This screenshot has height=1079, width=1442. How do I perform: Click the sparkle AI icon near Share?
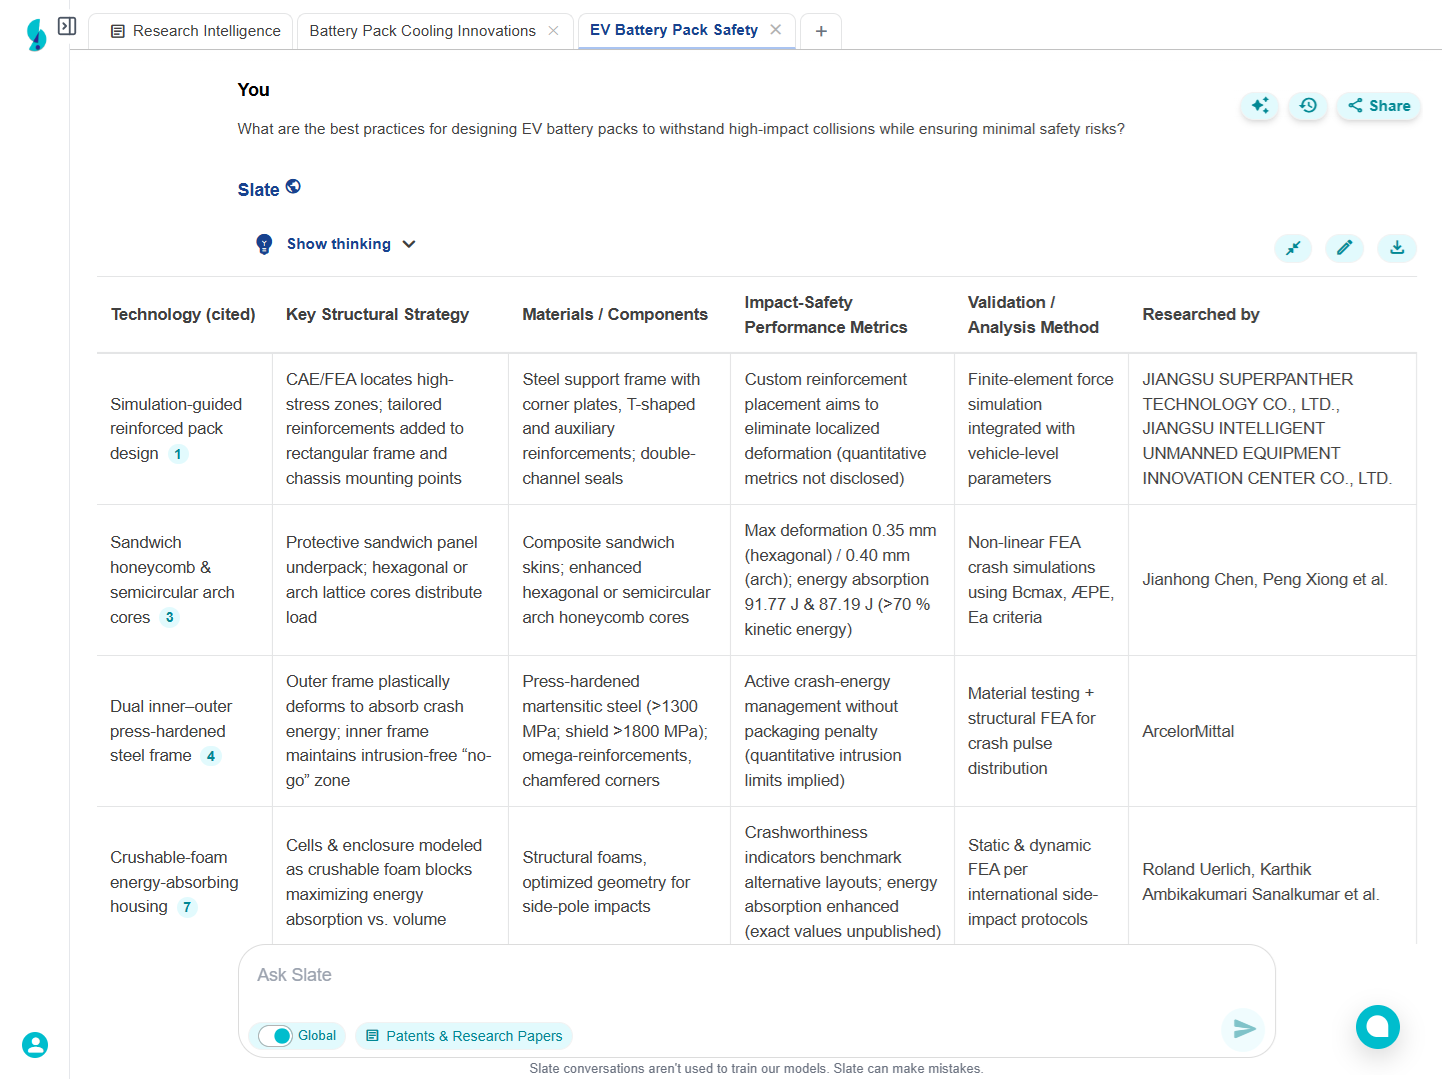point(1260,105)
